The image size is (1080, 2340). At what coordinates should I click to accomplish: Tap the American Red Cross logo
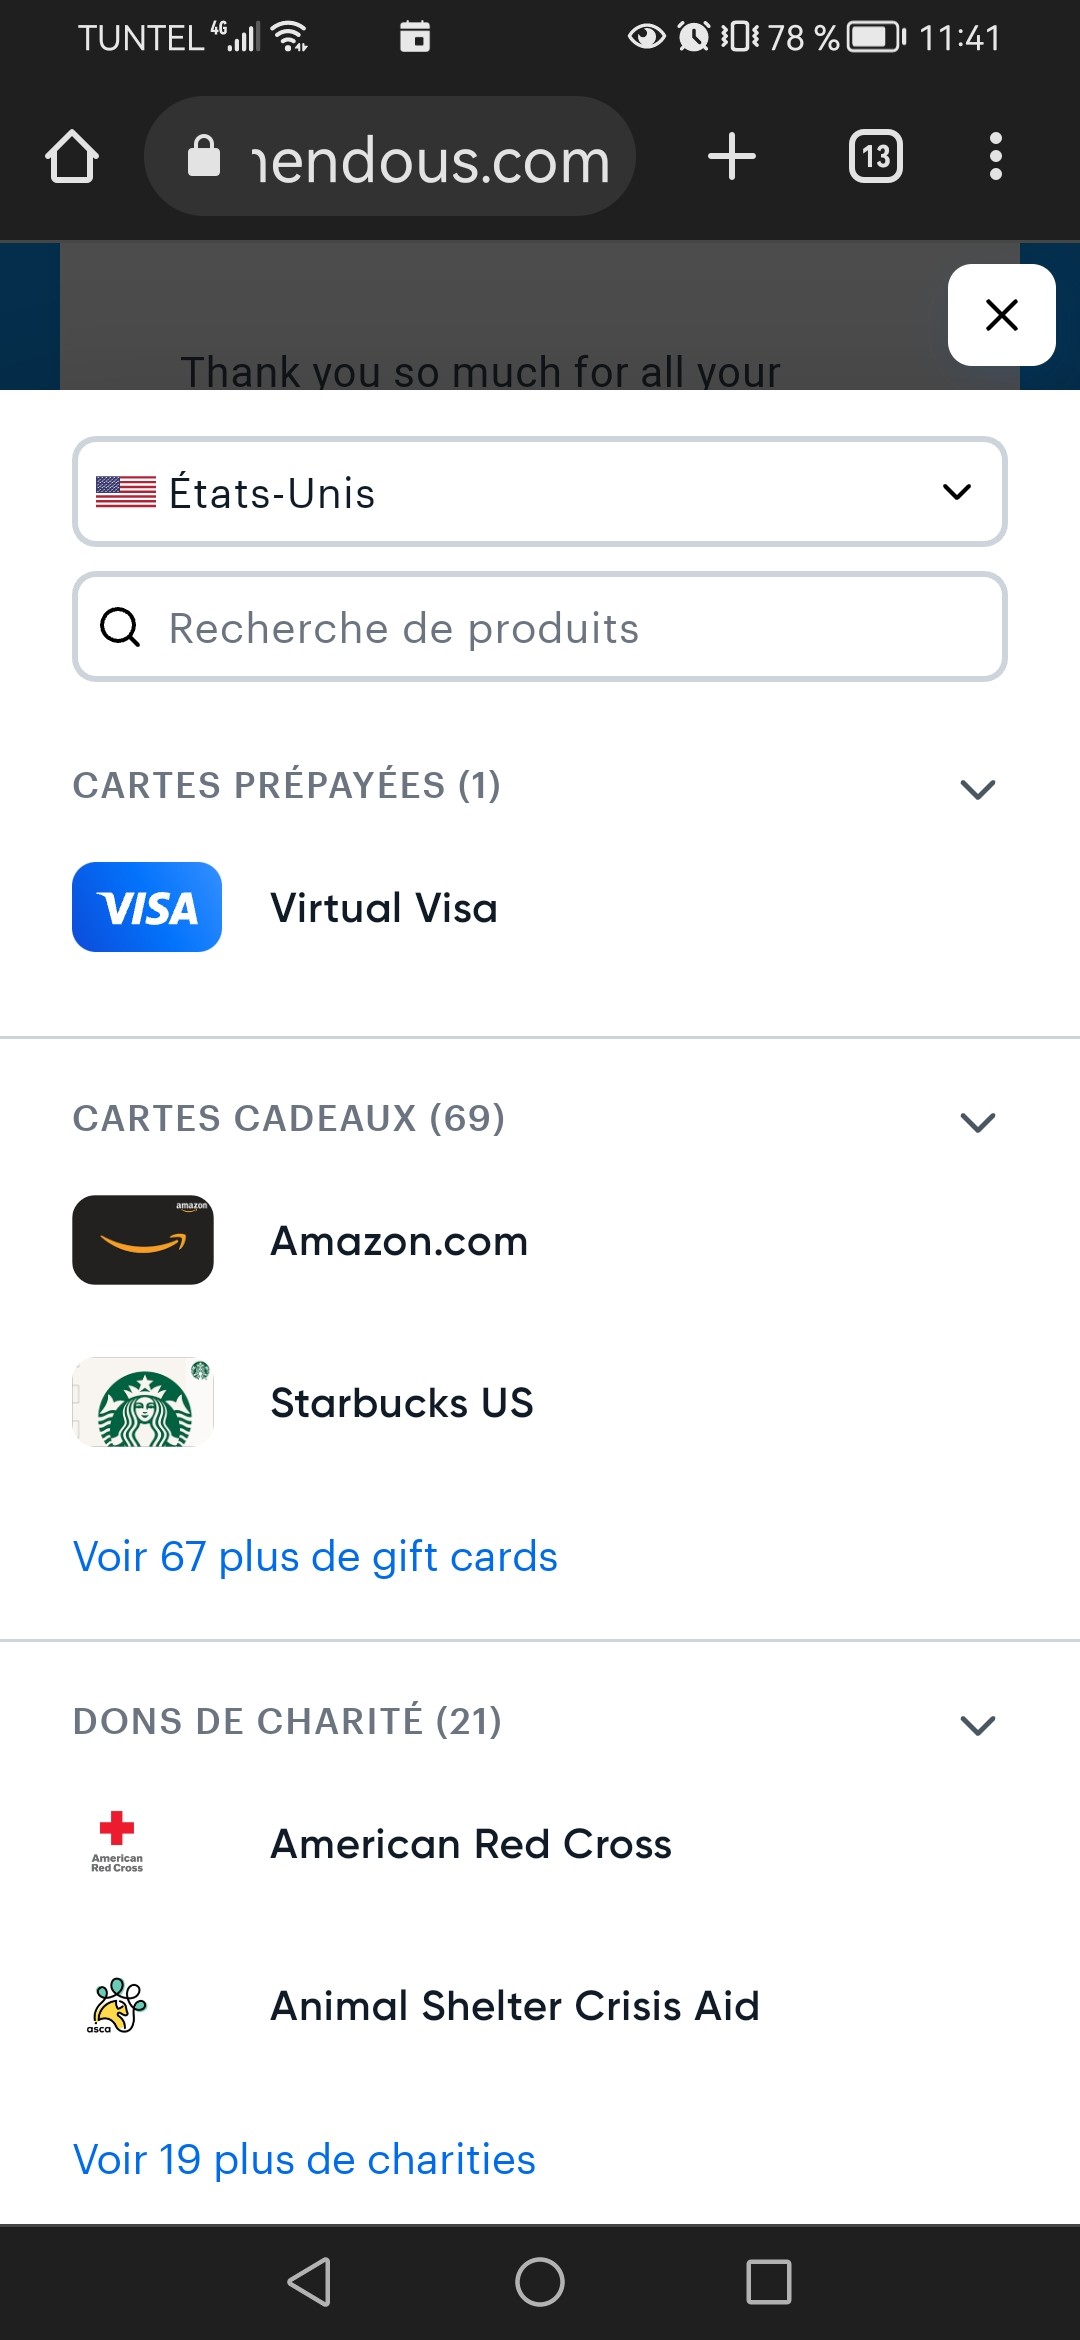point(117,1842)
